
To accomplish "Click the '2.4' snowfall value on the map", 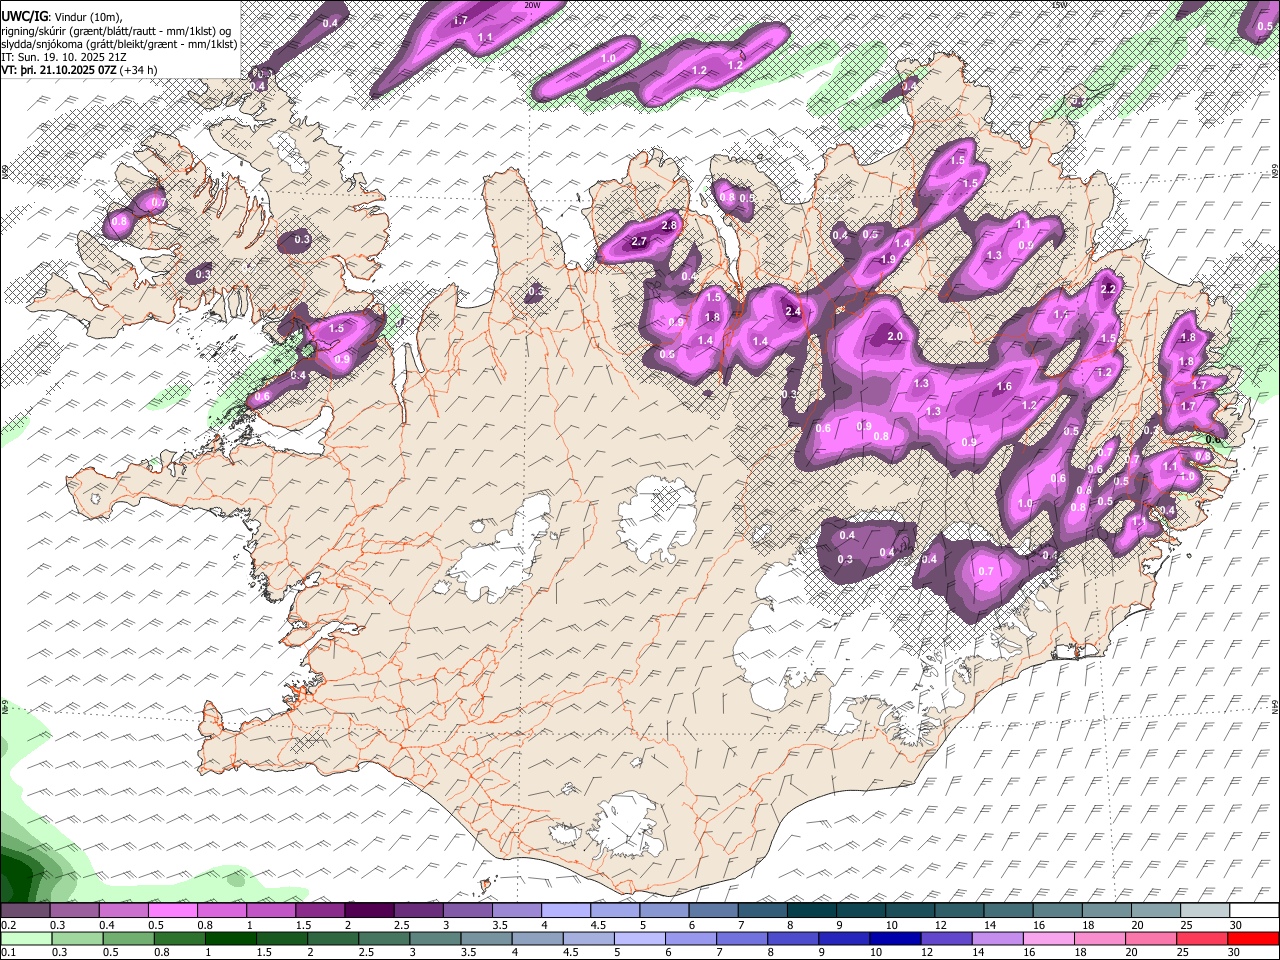I will point(793,312).
